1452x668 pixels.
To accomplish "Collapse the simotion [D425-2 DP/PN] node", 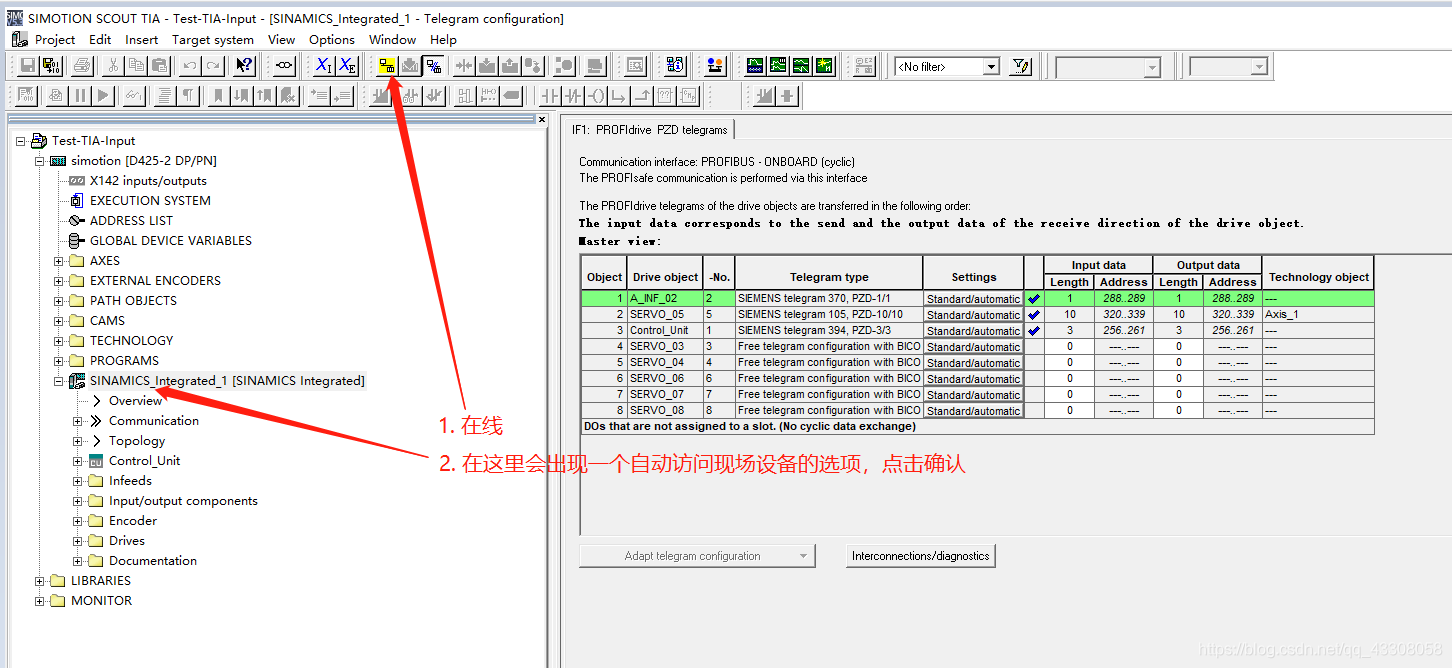I will tap(40, 161).
